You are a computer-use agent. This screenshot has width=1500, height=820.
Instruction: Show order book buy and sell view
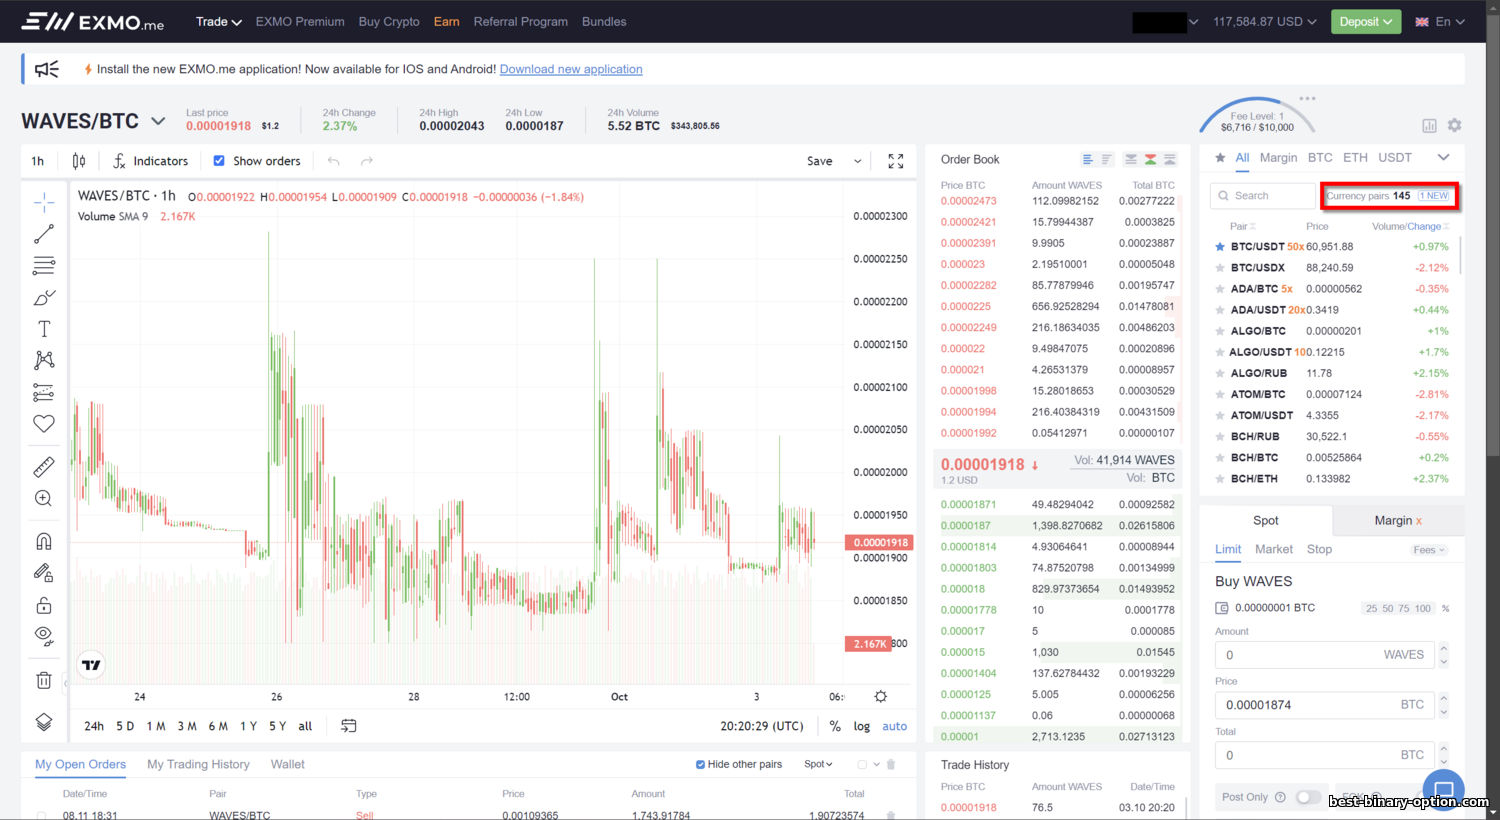[x=1150, y=159]
